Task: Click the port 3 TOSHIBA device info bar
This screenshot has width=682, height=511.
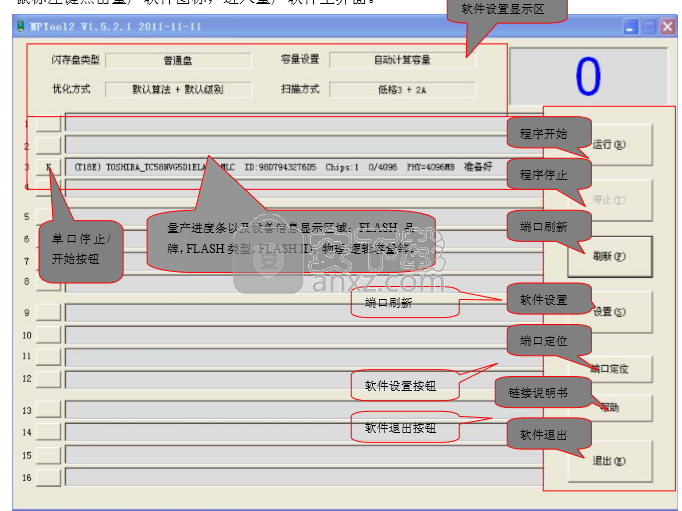Action: point(304,167)
